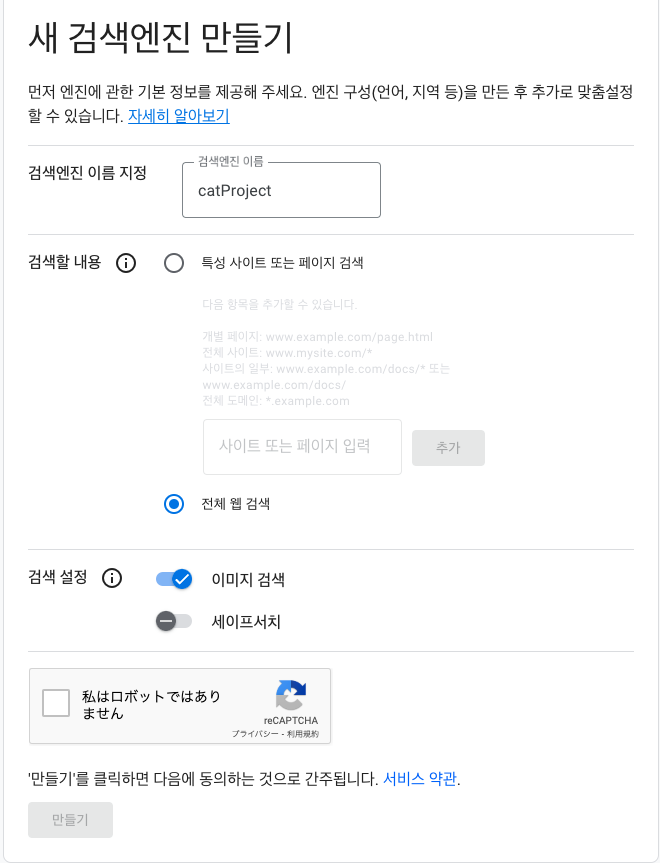Open the 서비스 약관 link
This screenshot has width=660, height=863.
419,779
